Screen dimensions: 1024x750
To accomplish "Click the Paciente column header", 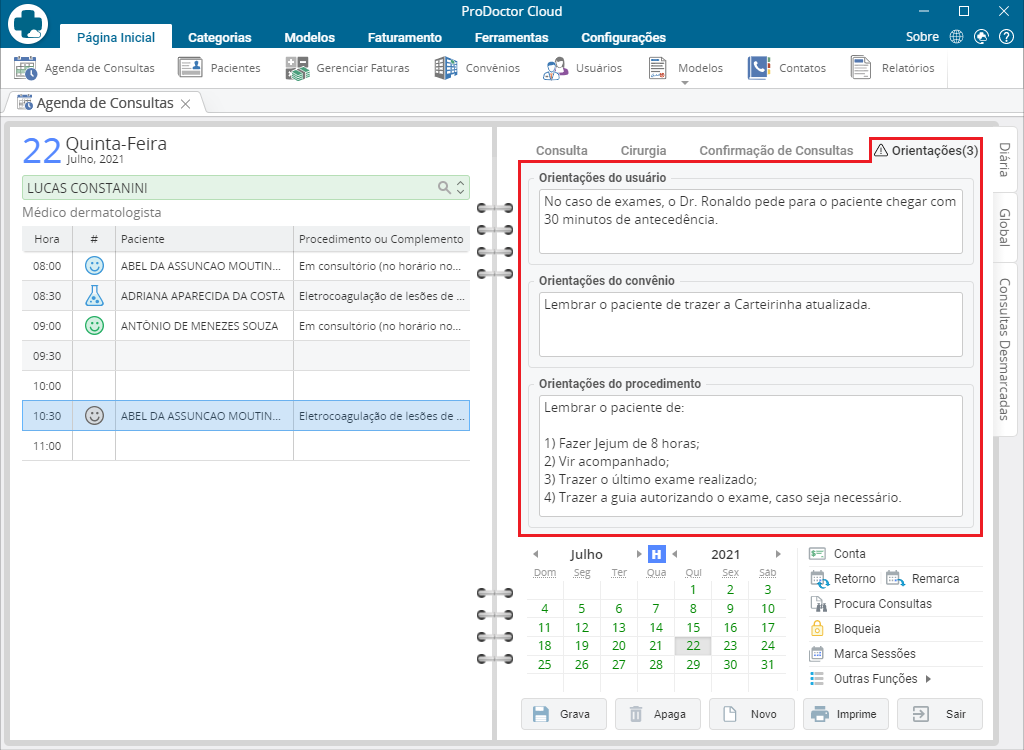I will click(204, 239).
